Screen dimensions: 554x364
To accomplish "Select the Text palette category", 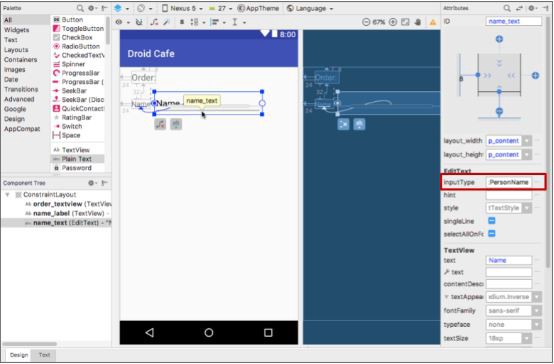I will click(x=11, y=40).
